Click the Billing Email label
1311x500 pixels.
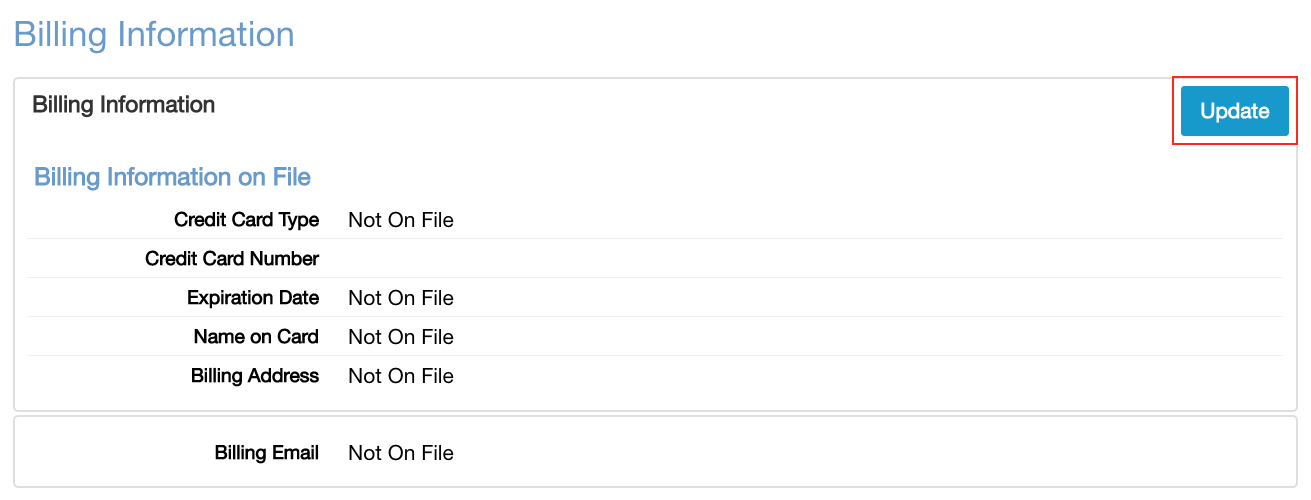pyautogui.click(x=267, y=453)
